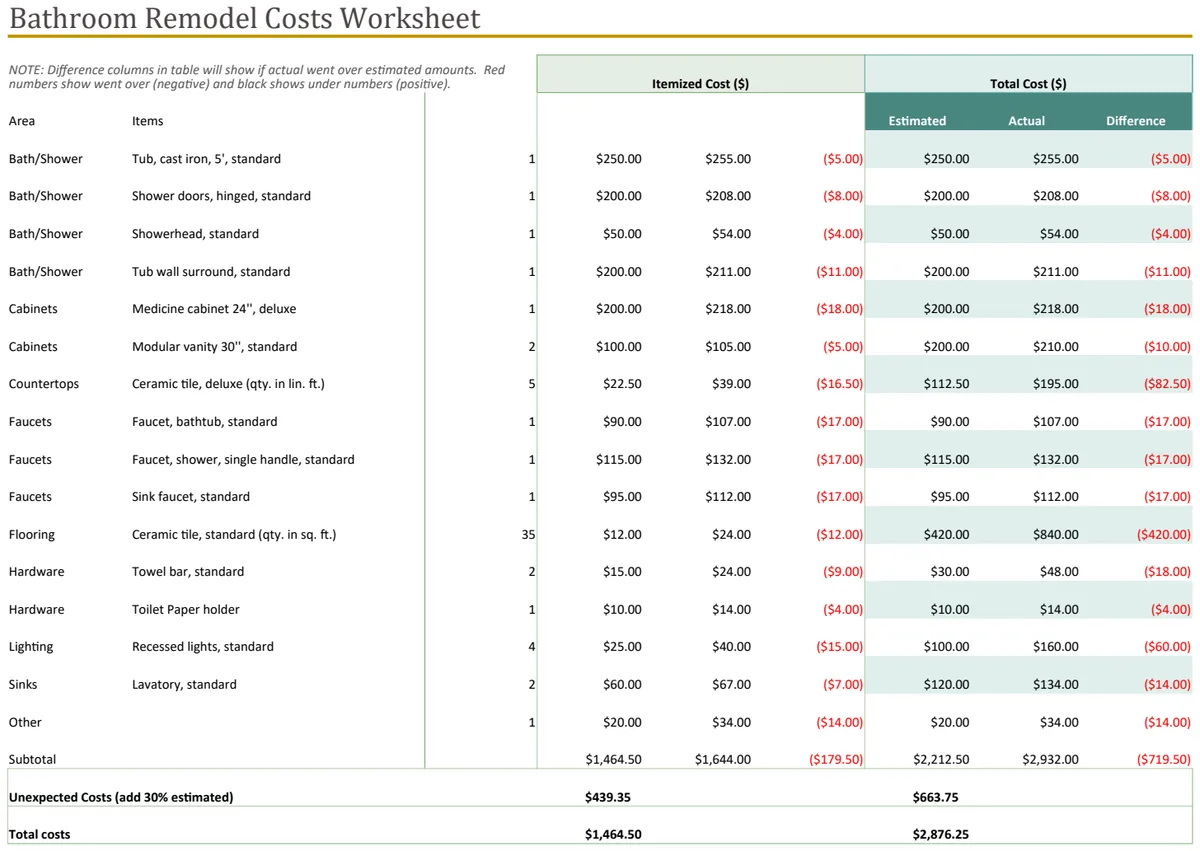Click total actual $134.00 in Sinks row
1200x851 pixels.
tap(1055, 685)
